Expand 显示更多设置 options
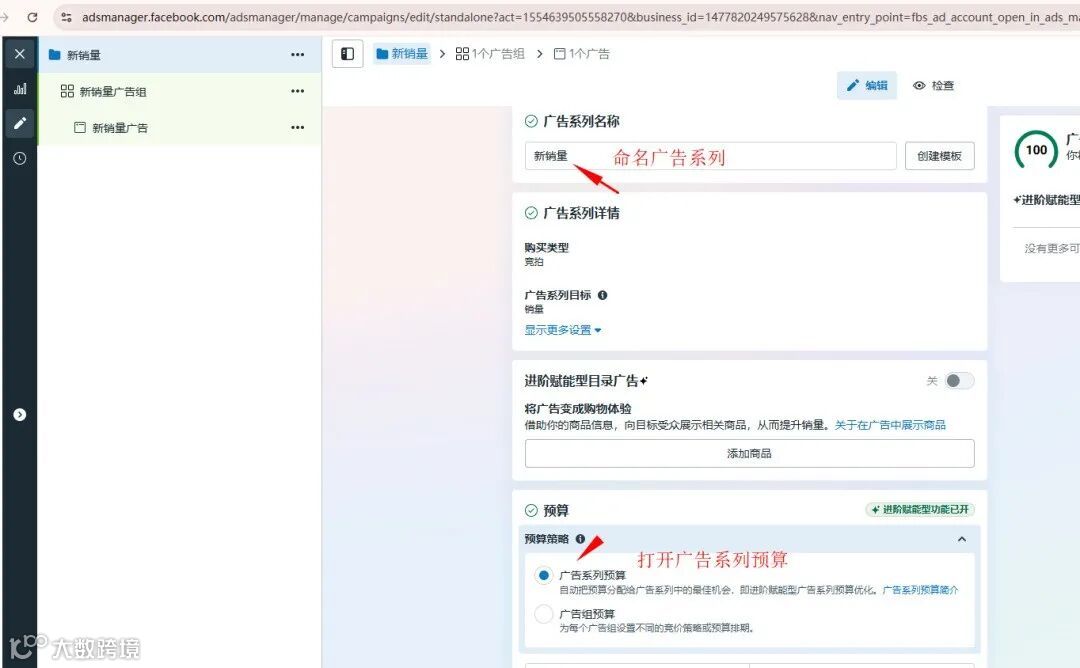1080x668 pixels. point(563,330)
